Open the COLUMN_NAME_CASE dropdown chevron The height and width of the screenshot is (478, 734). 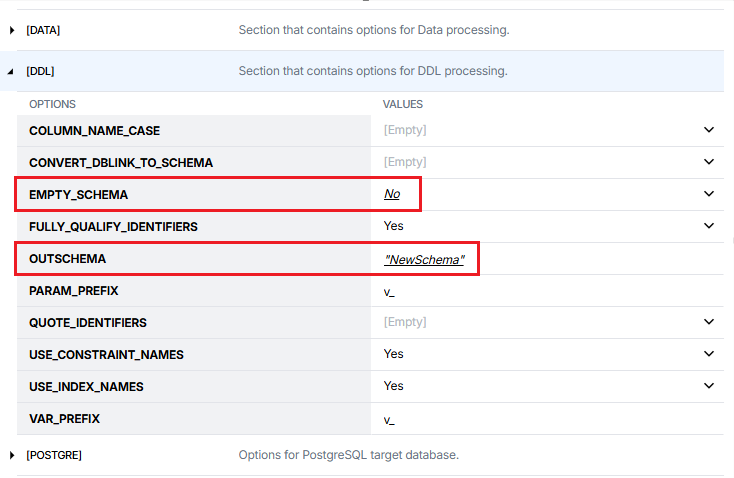709,130
